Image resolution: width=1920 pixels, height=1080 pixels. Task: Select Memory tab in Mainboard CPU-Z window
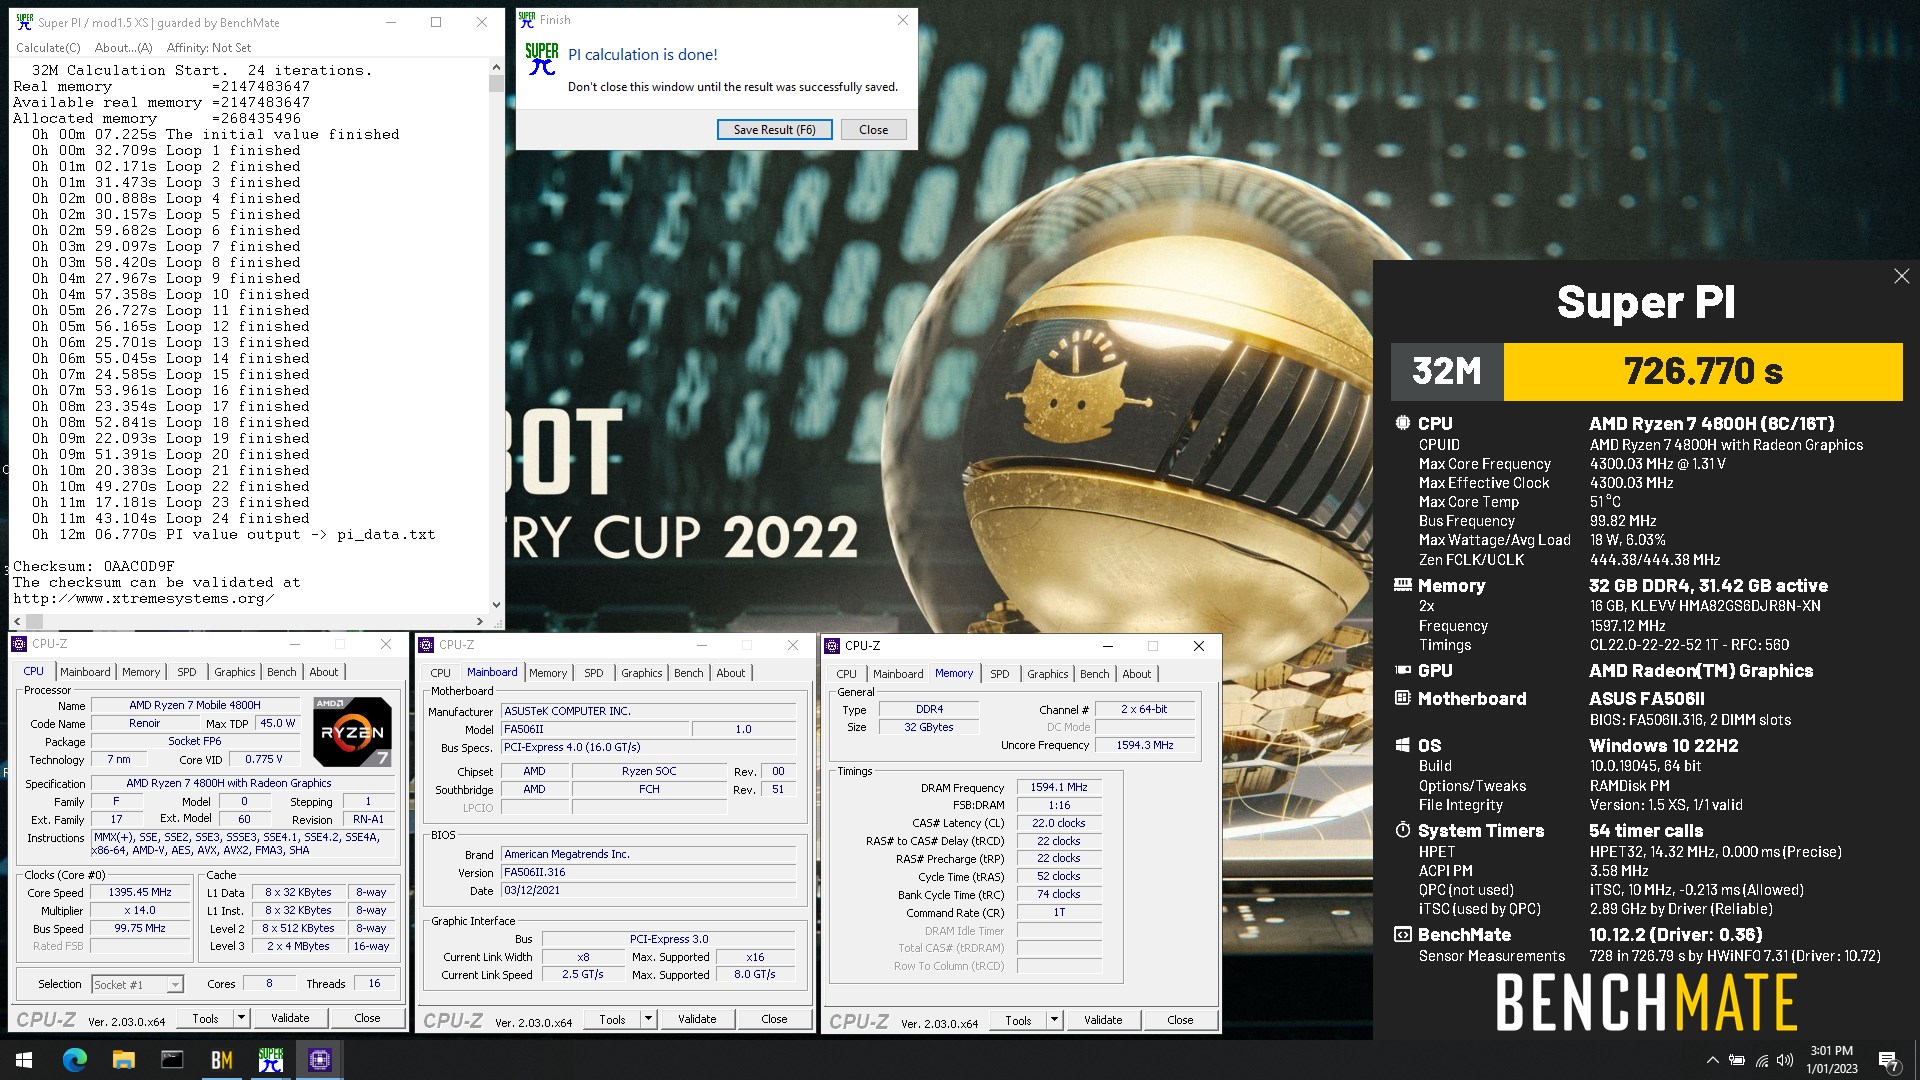[548, 673]
